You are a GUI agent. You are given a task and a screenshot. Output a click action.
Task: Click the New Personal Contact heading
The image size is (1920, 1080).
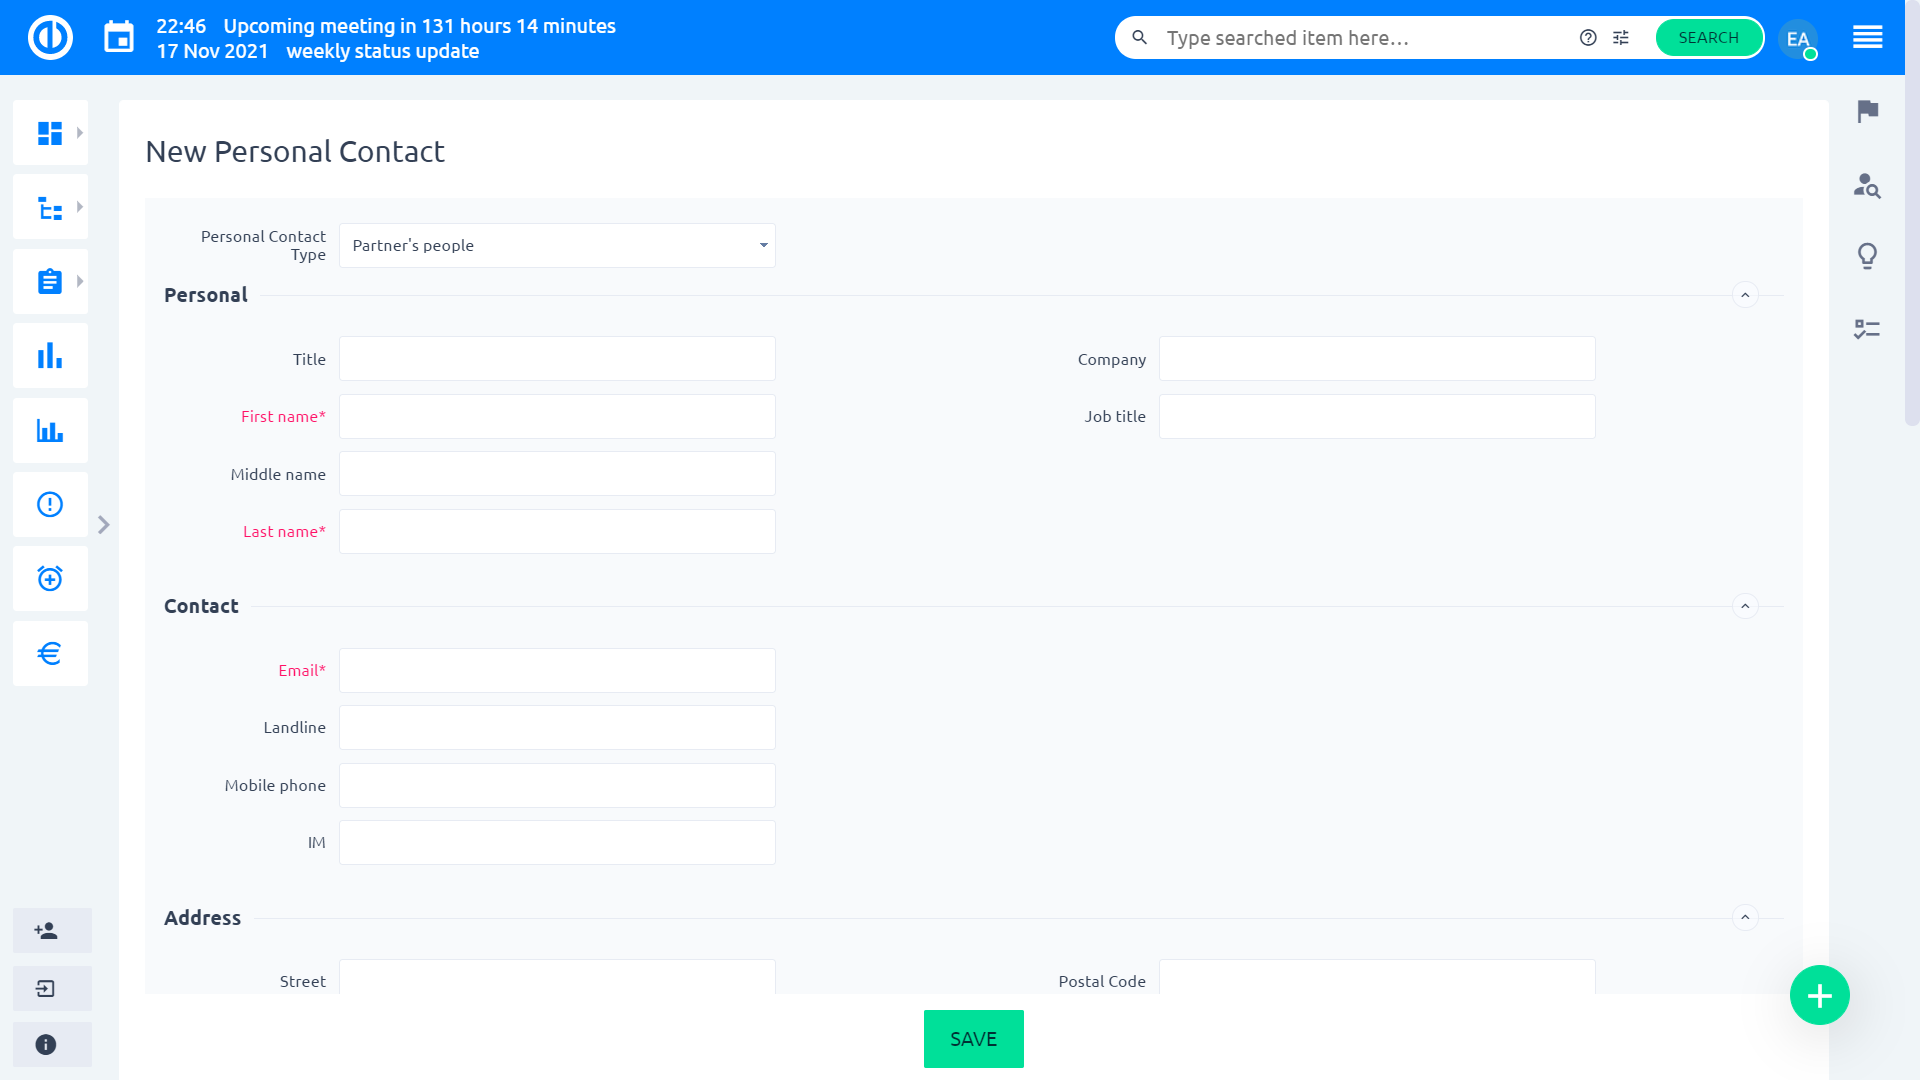pyautogui.click(x=295, y=151)
